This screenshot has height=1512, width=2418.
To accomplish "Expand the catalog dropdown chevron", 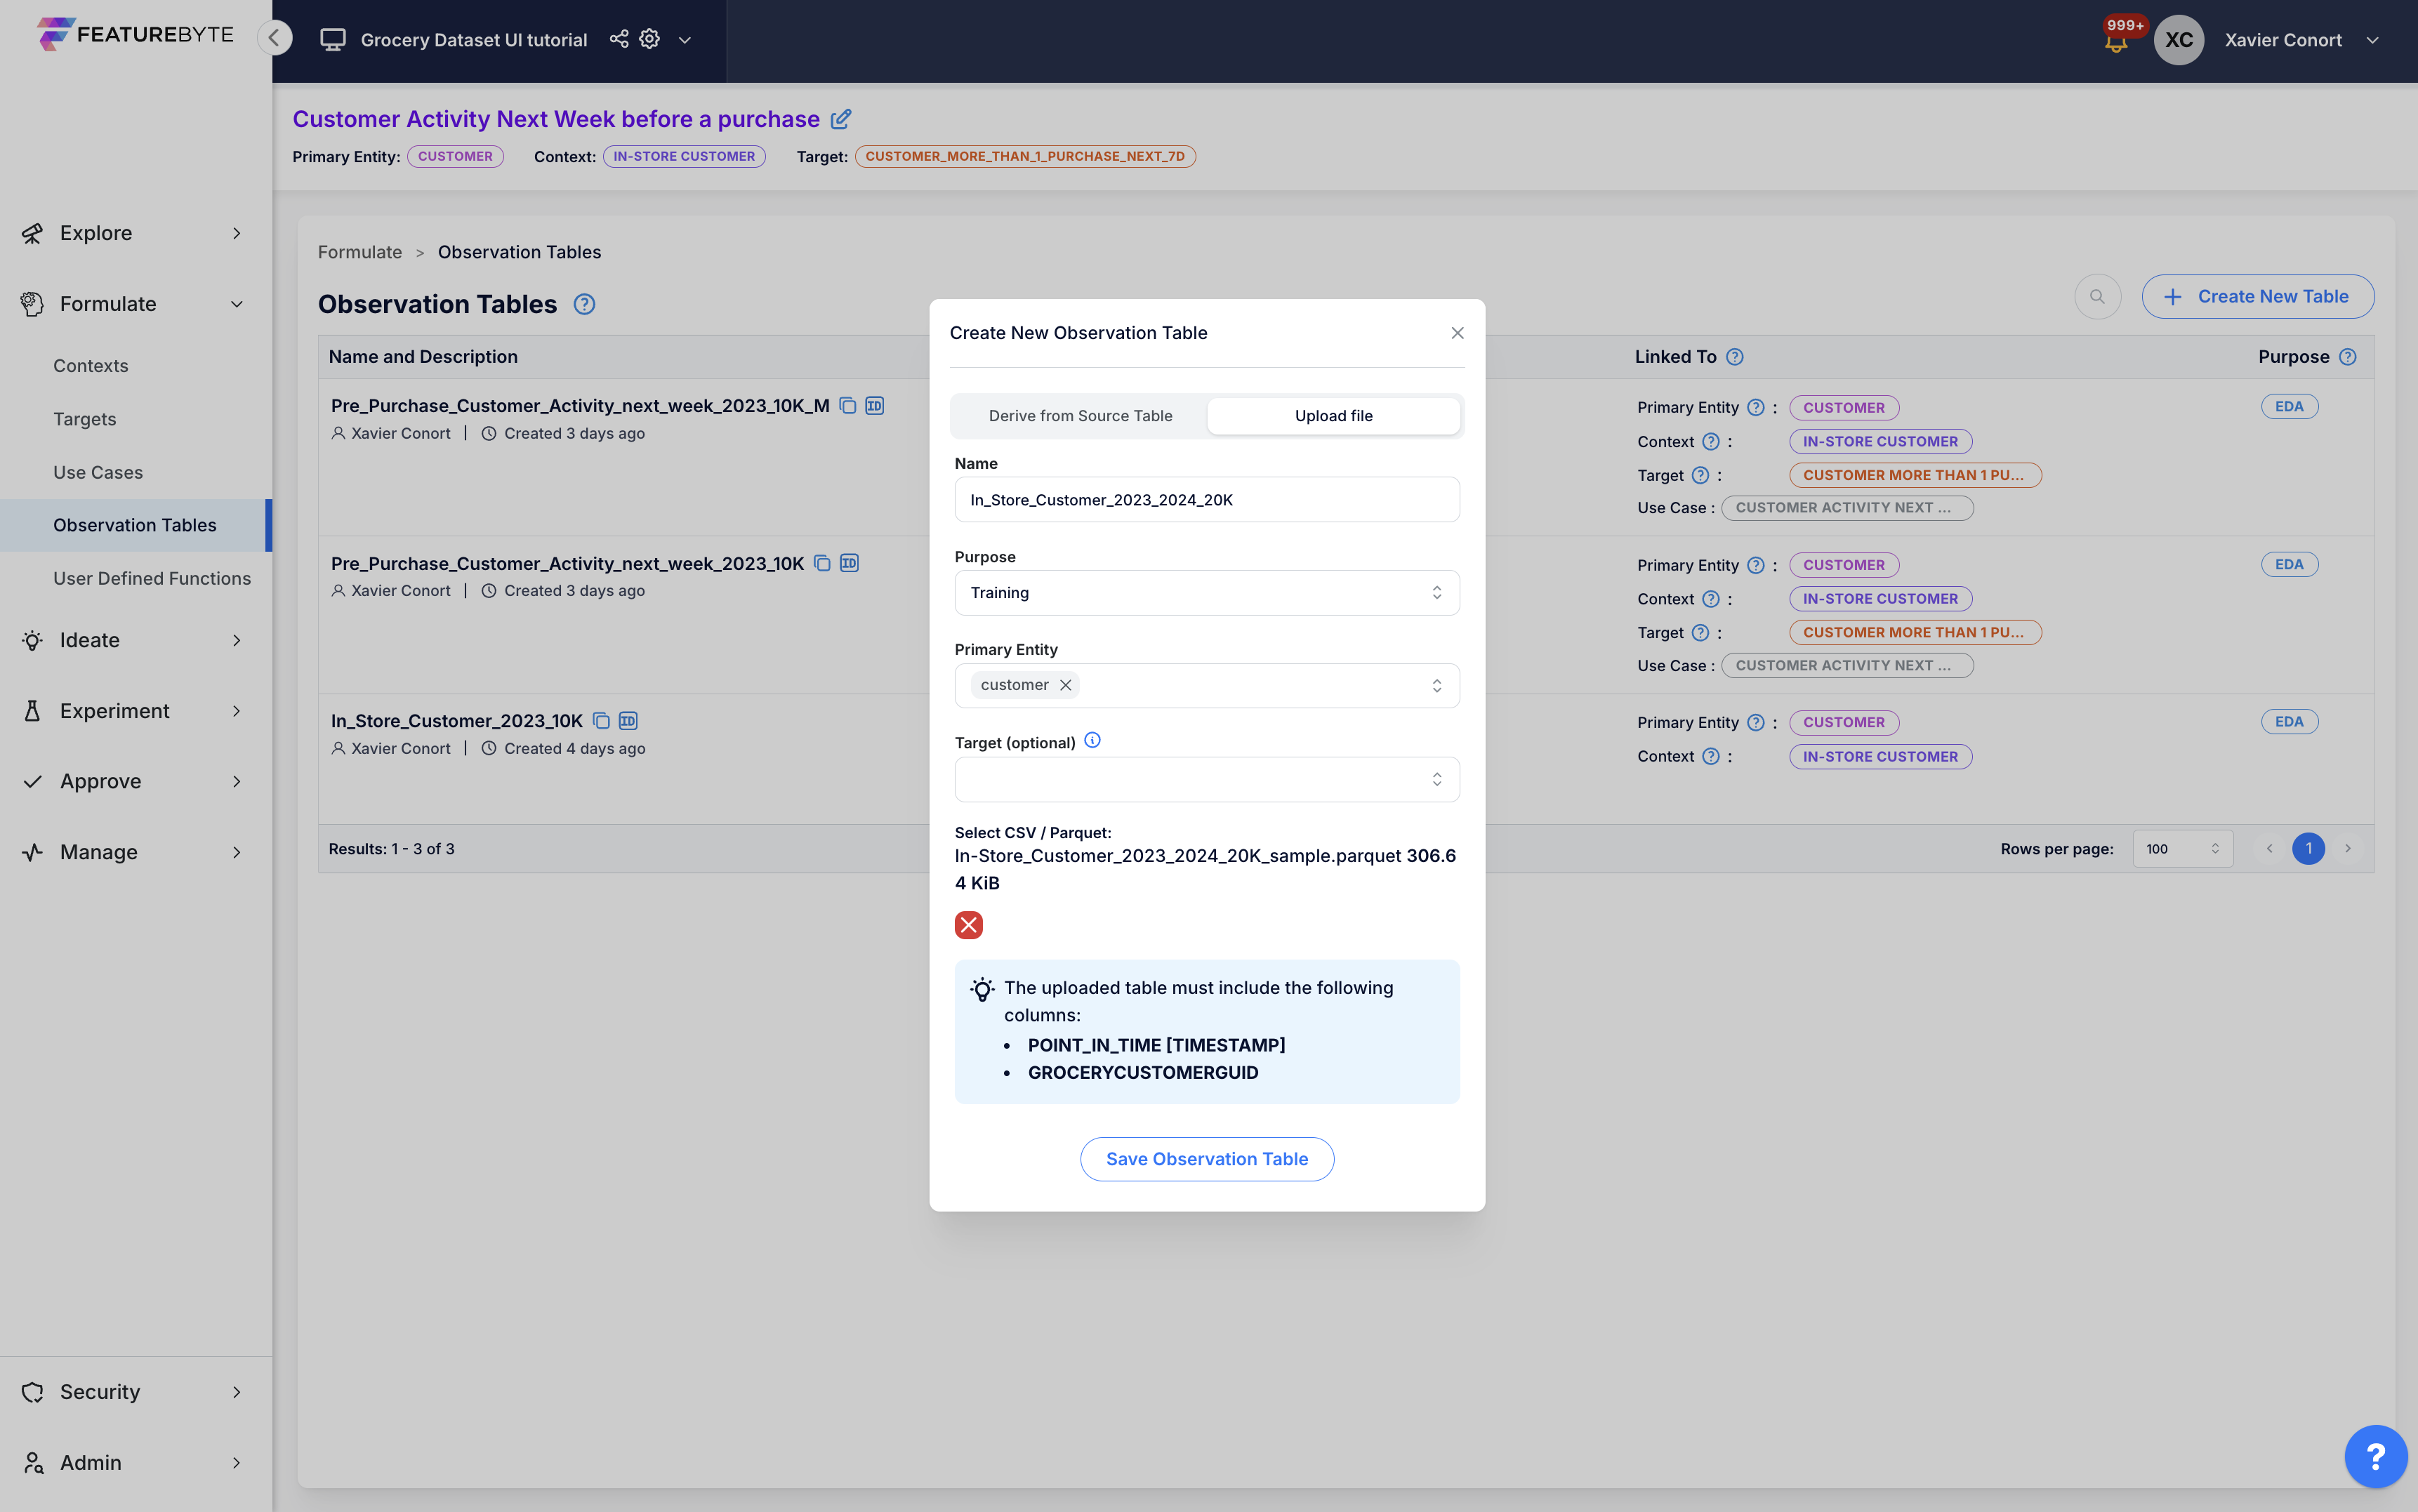I will (x=685, y=40).
